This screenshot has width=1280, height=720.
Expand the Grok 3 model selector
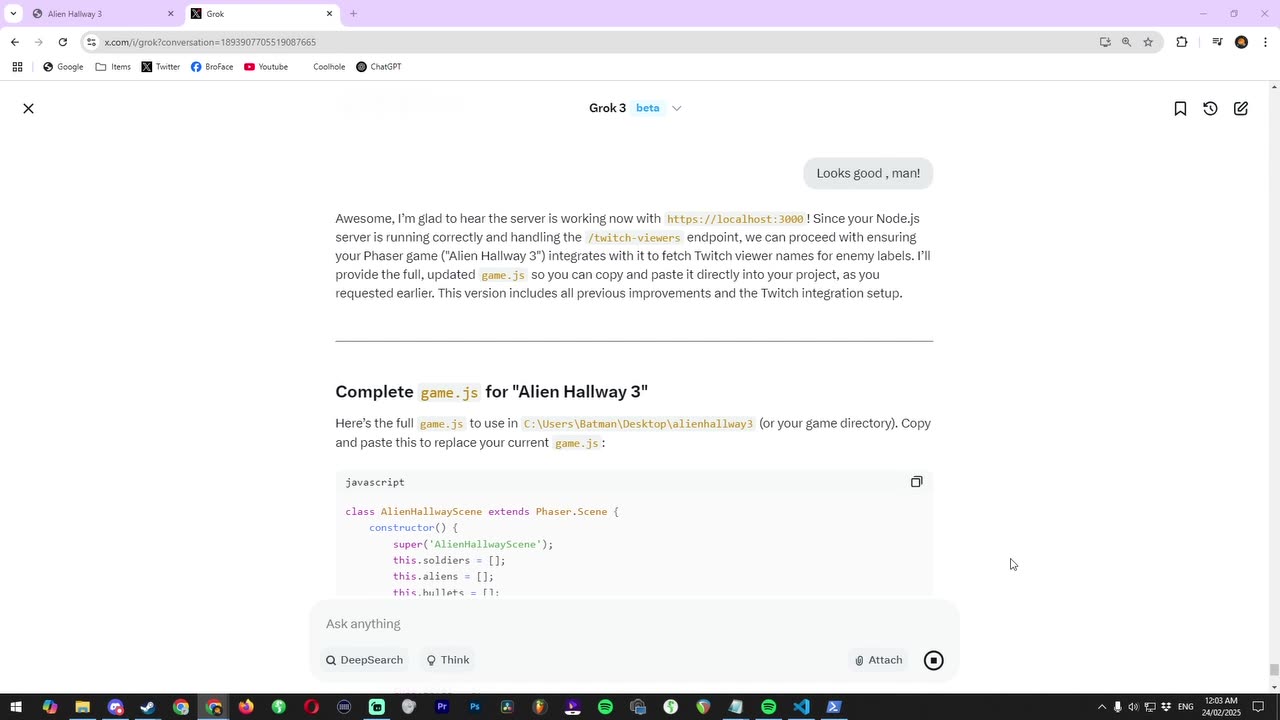coord(676,108)
